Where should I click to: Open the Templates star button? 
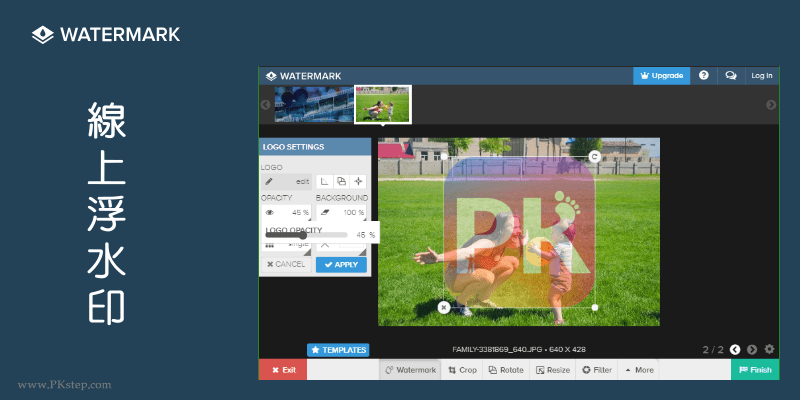pos(338,350)
